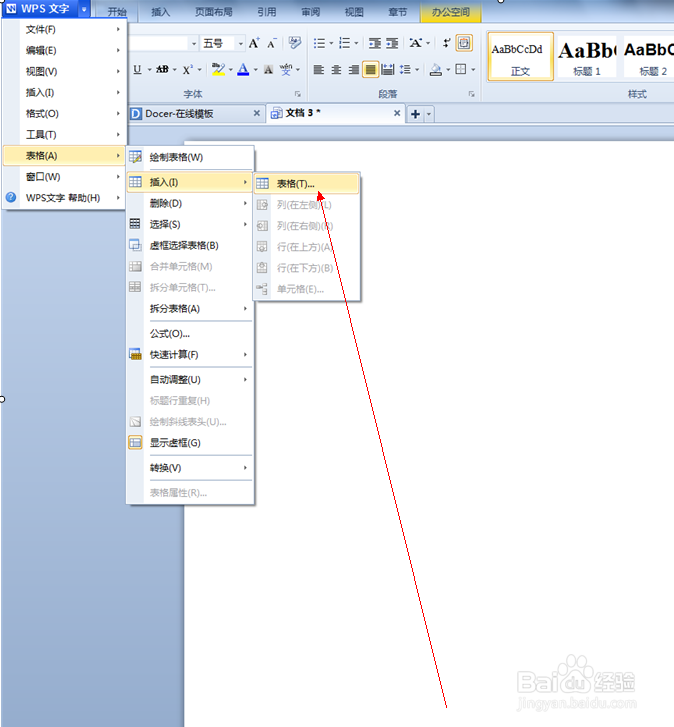Click the clear formatting icon
Screen dimensions: 674x727
294,43
